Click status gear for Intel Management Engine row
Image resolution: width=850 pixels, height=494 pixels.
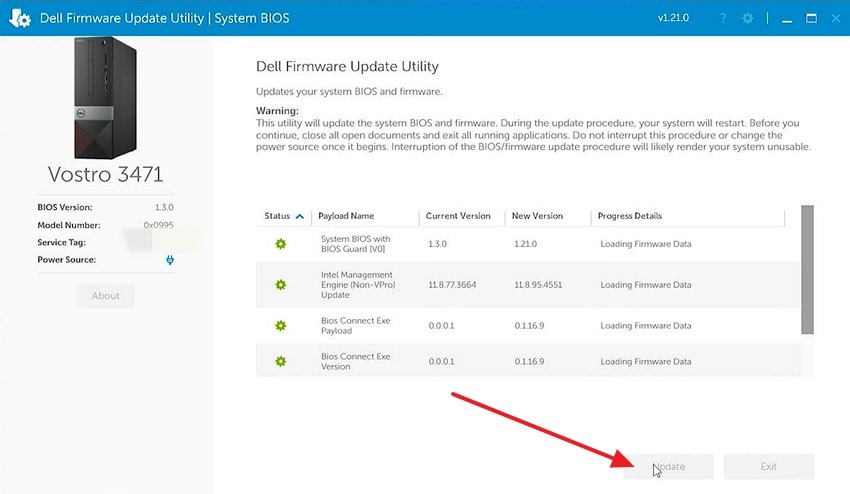(280, 285)
